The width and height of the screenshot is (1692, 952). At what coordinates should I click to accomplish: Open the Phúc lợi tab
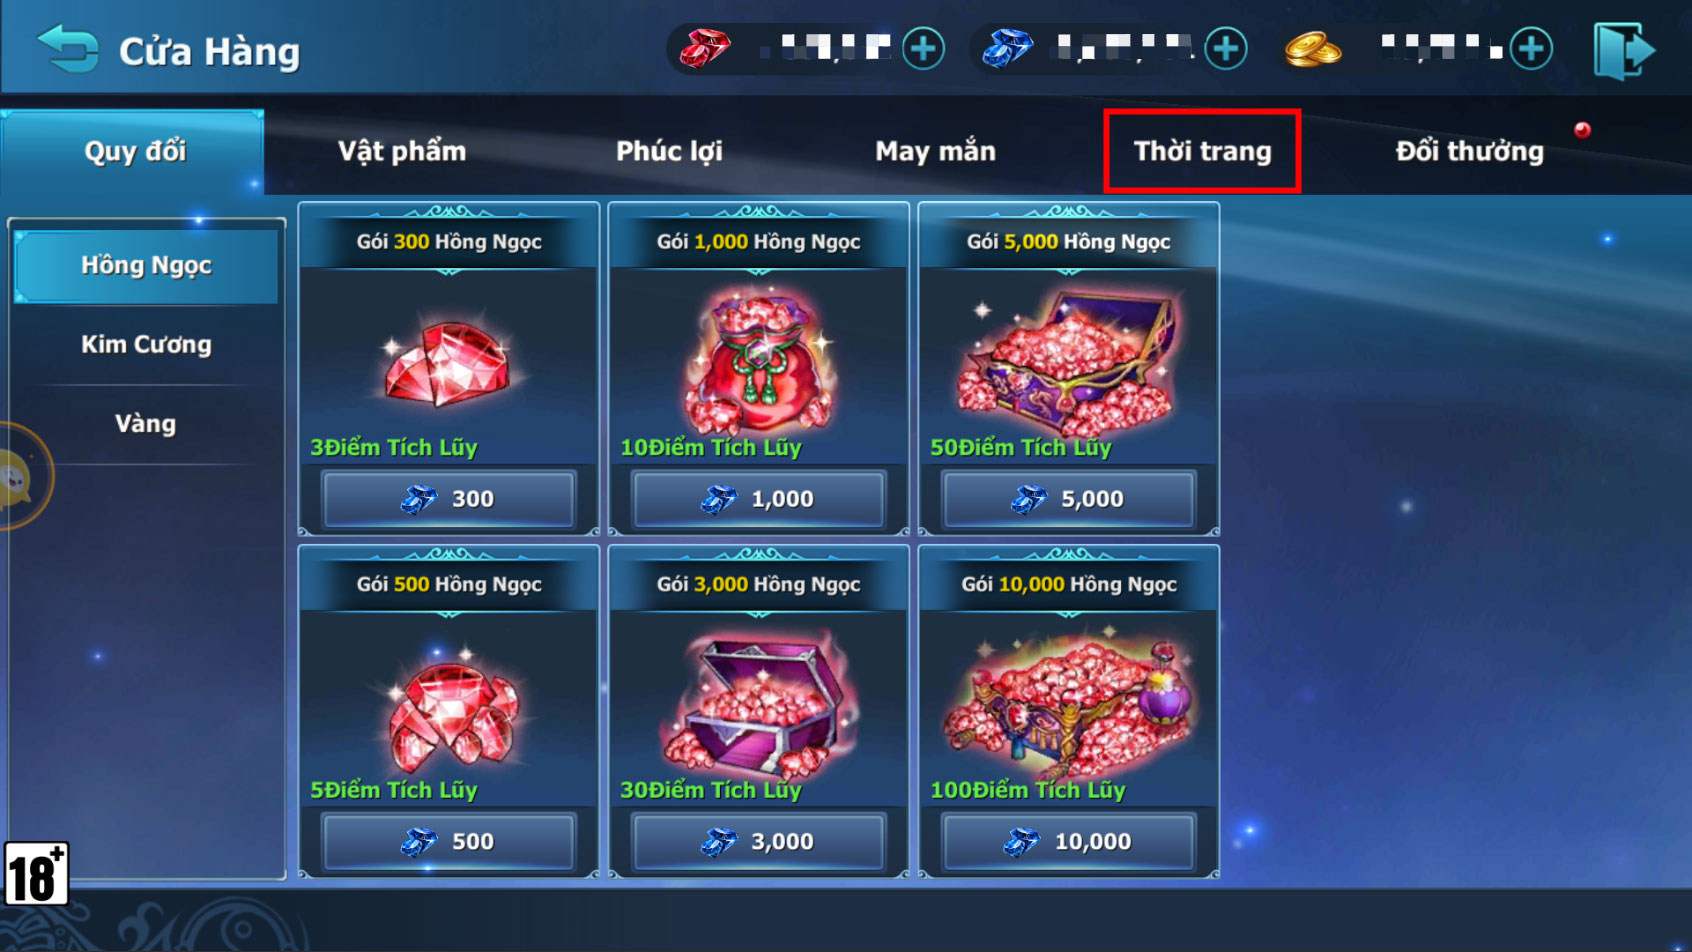669,151
